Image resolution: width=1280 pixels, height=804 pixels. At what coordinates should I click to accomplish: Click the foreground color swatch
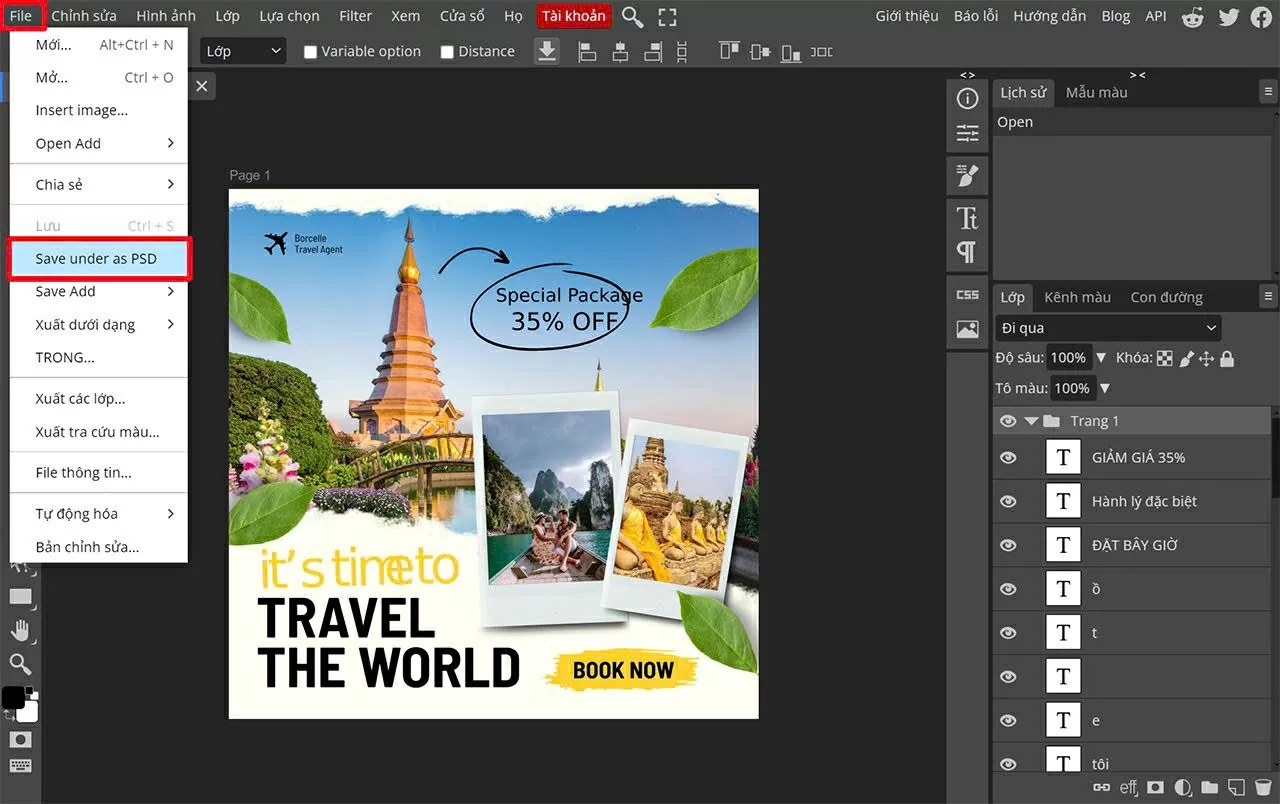click(x=13, y=698)
